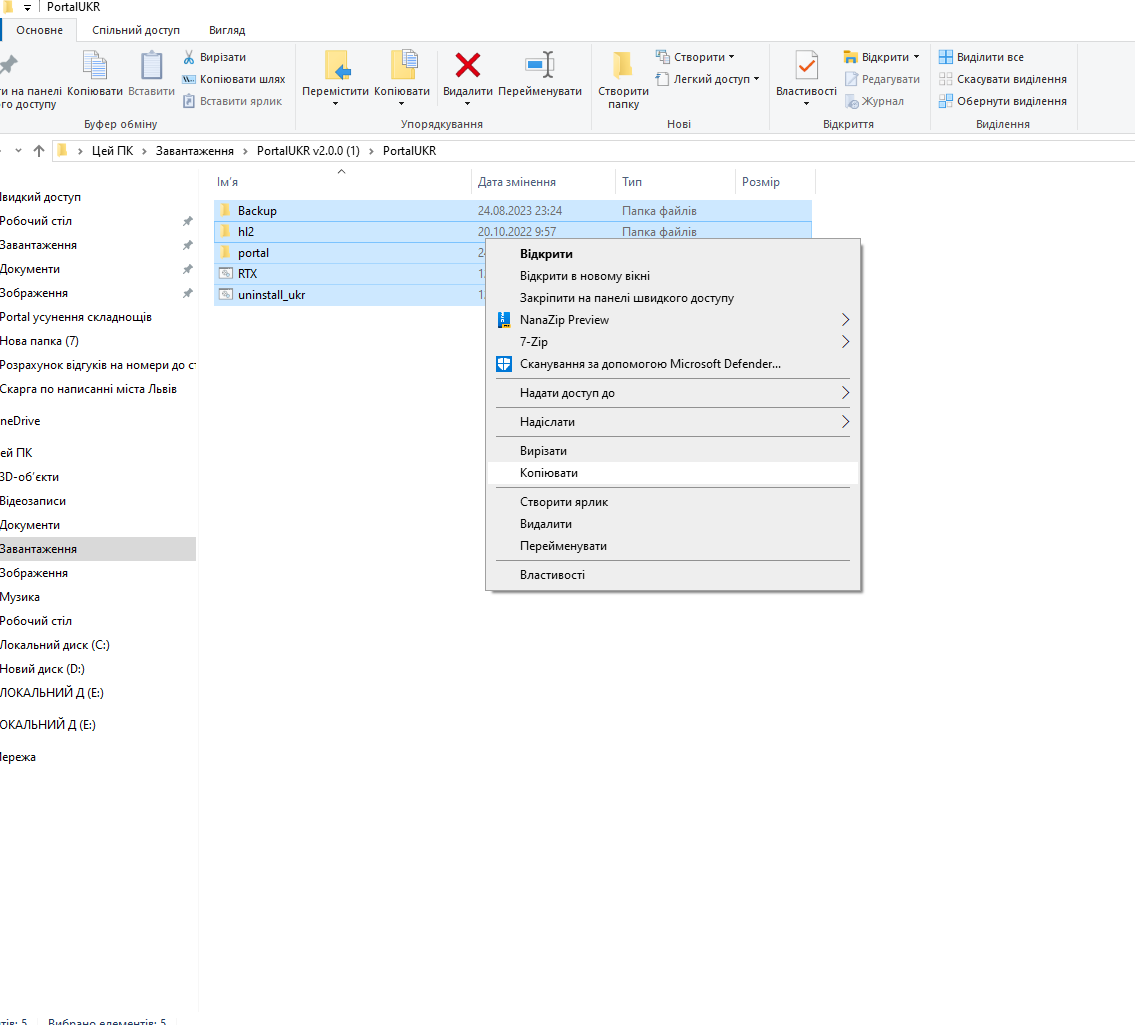
Task: Click the RTX file icon
Action: click(226, 274)
